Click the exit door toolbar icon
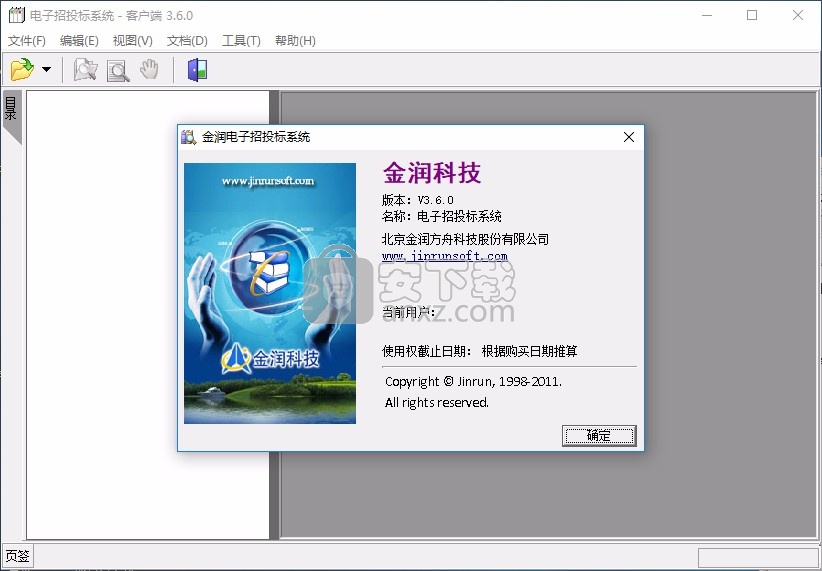Image resolution: width=822 pixels, height=571 pixels. click(x=198, y=70)
